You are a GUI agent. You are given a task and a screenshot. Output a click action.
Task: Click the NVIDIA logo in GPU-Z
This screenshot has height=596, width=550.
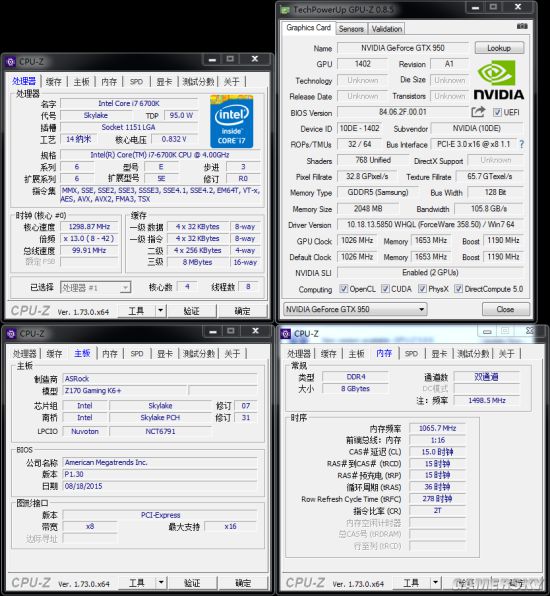pos(498,81)
